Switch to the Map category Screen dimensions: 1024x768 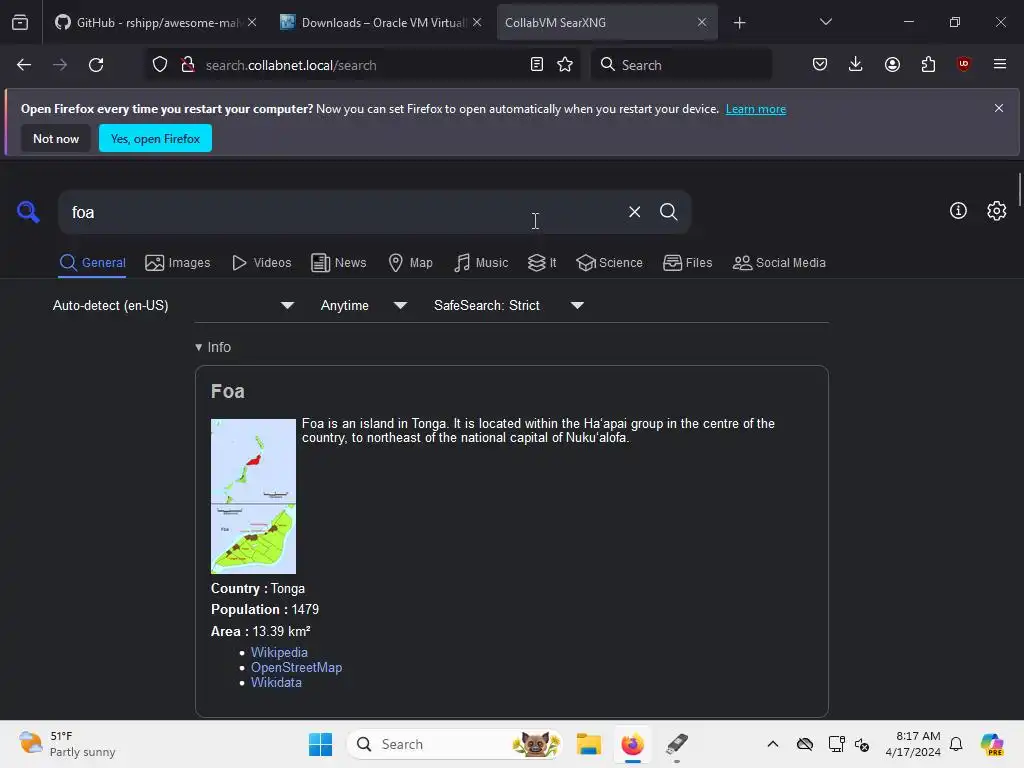pyautogui.click(x=410, y=263)
